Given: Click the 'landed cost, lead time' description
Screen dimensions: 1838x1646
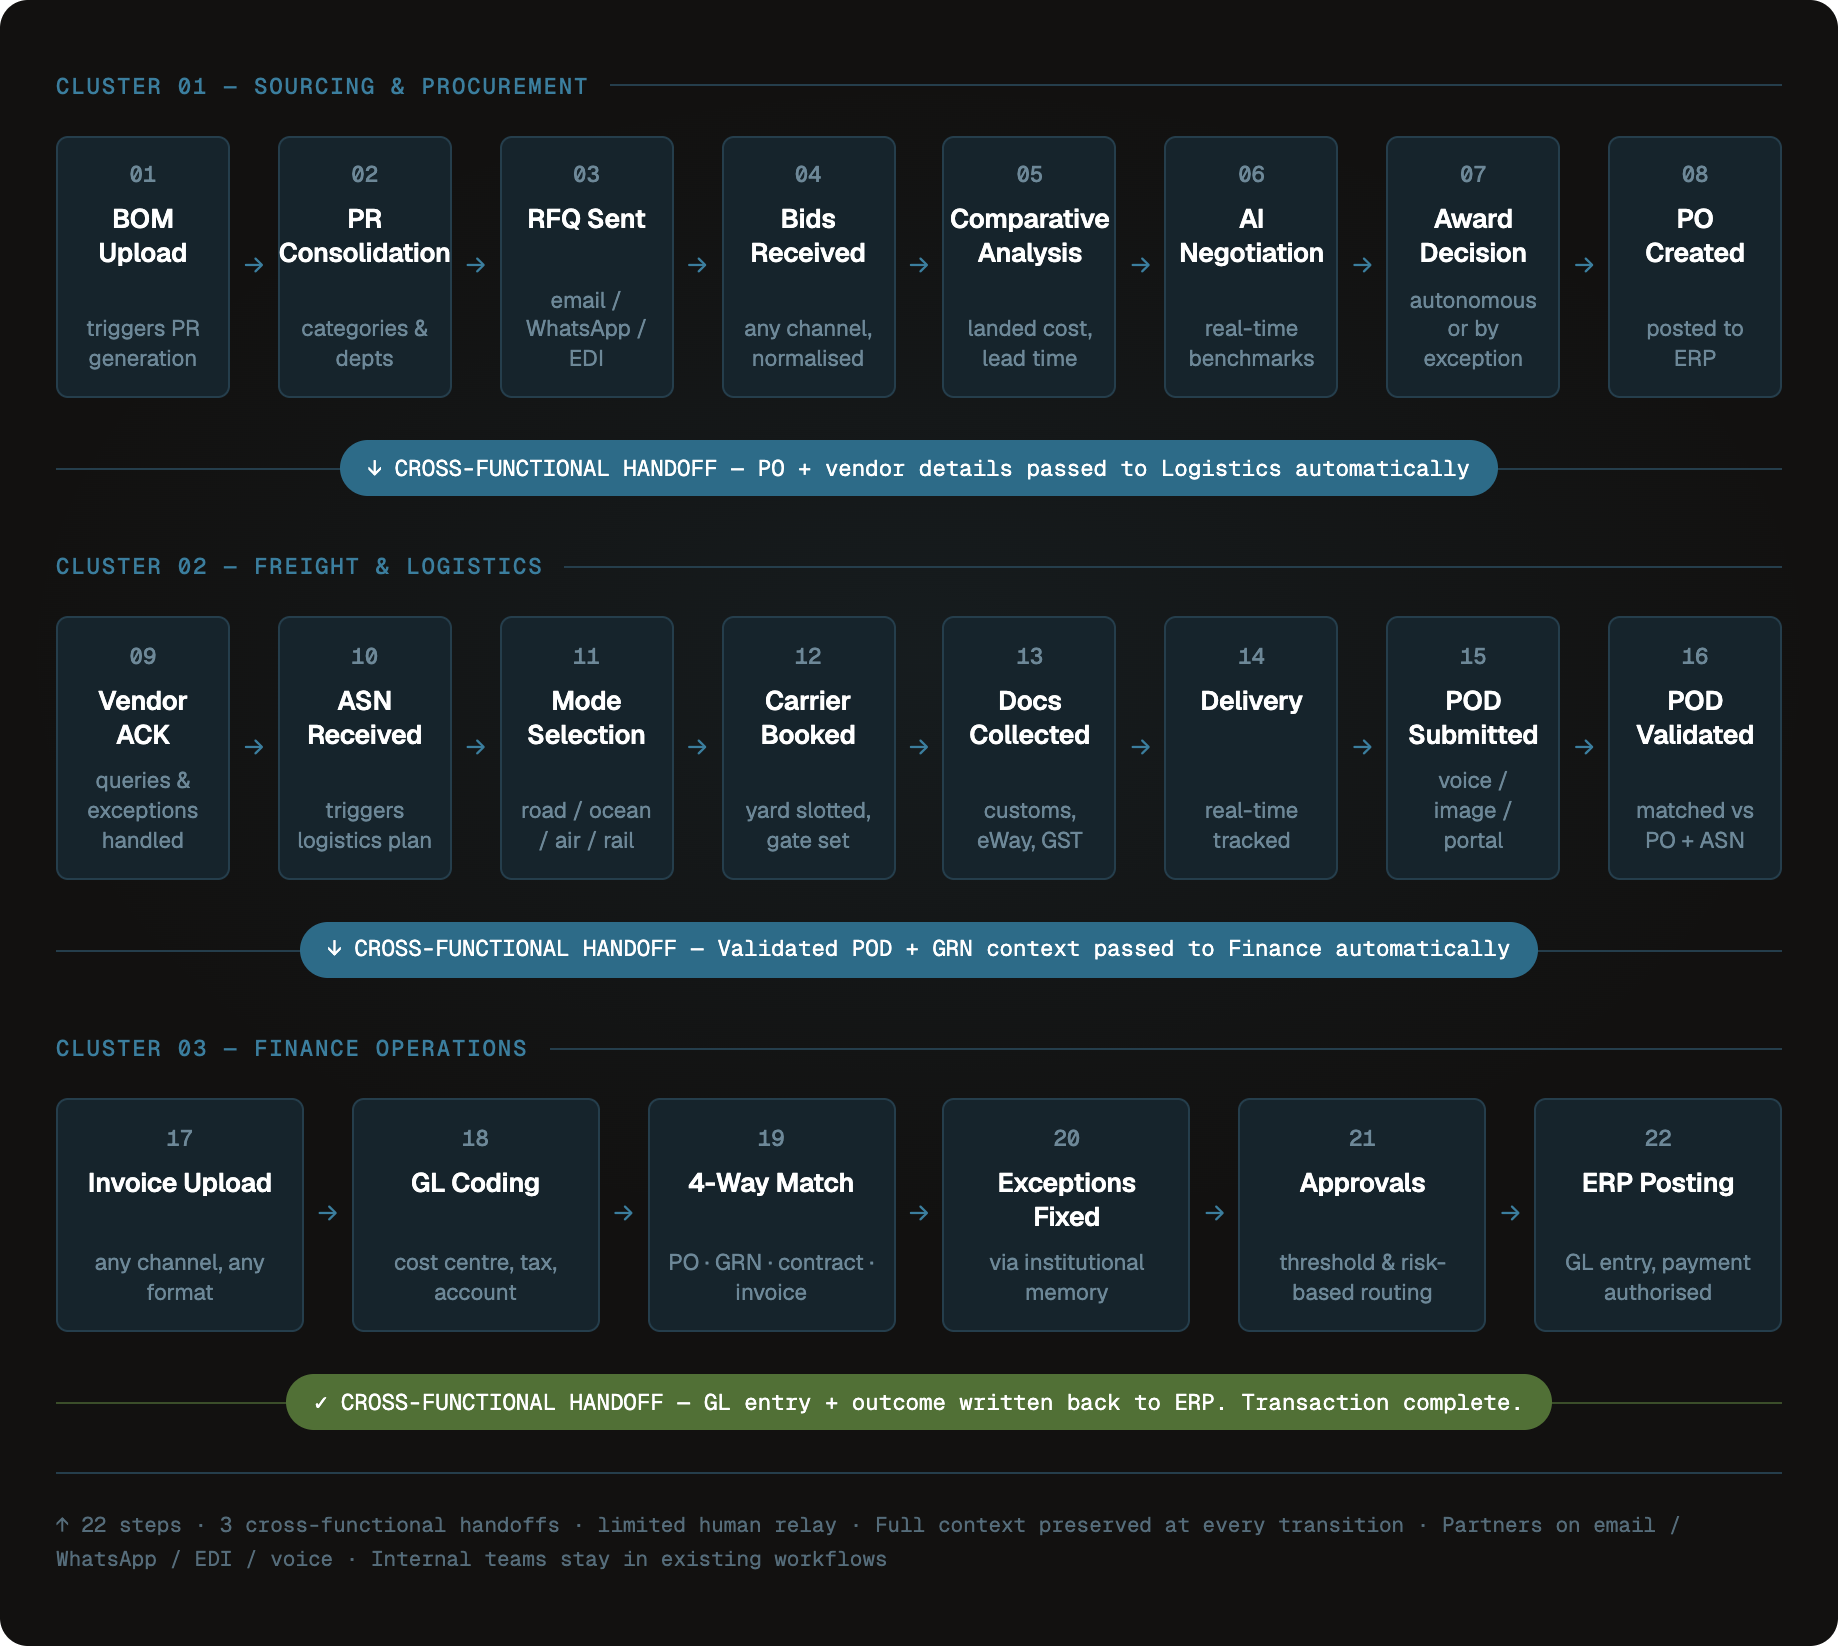Looking at the screenshot, I should [x=1029, y=343].
